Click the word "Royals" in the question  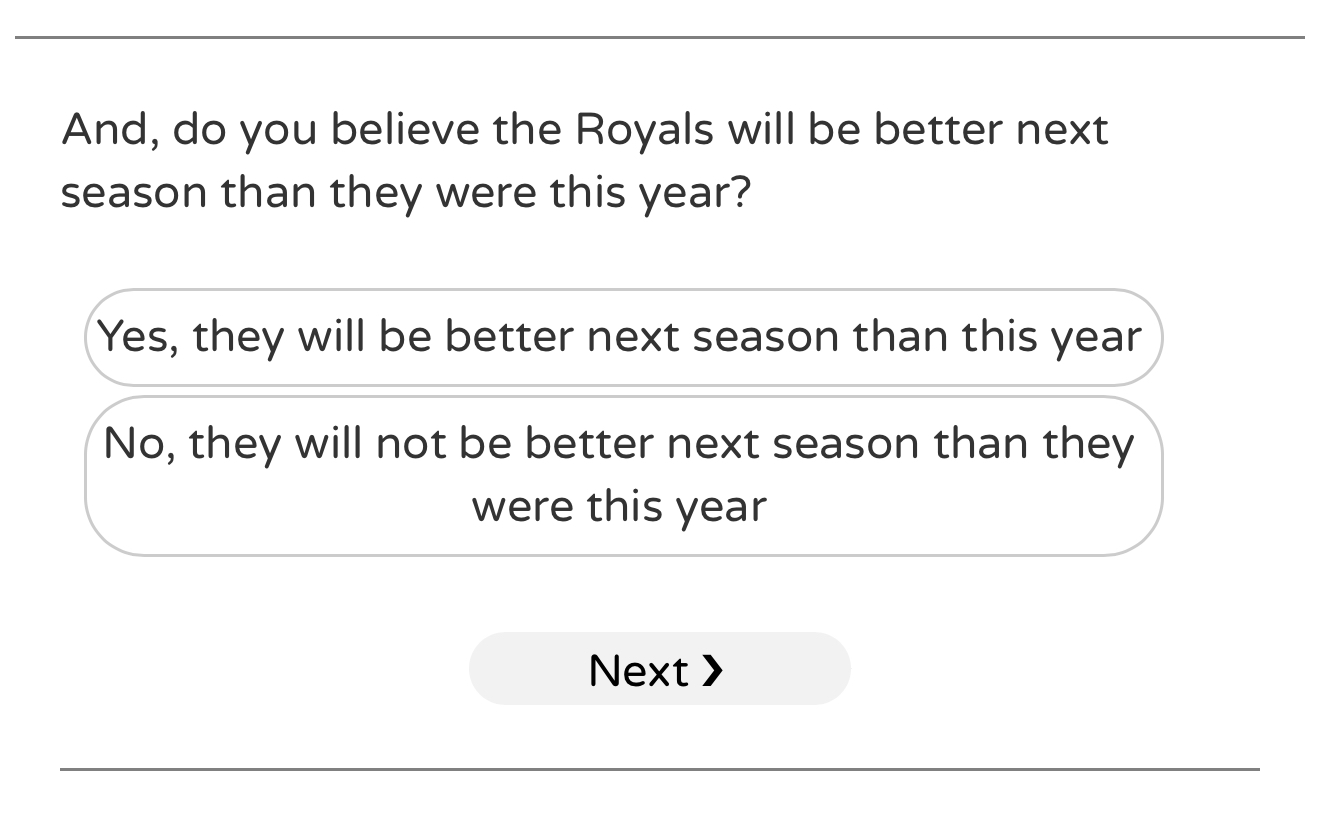644,130
